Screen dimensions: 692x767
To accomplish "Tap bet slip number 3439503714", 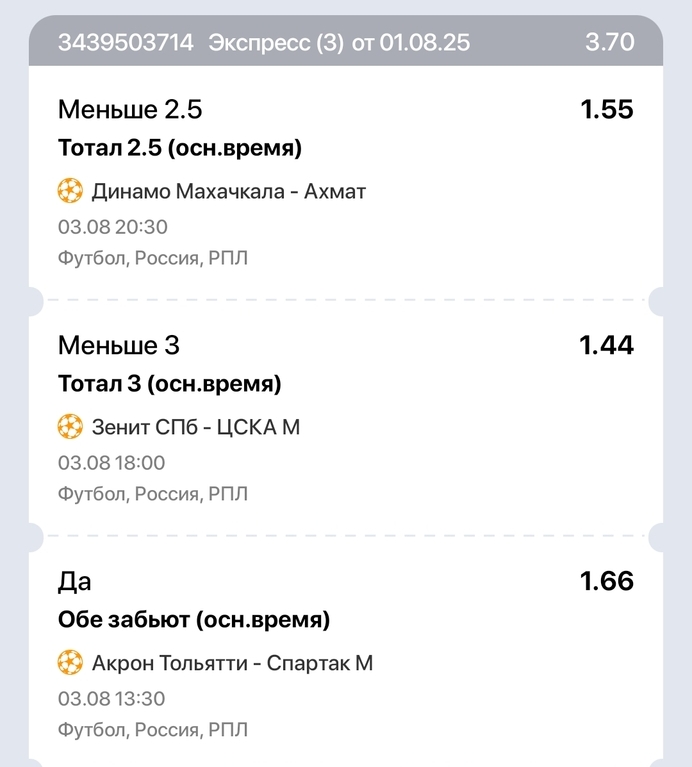I will coord(126,42).
